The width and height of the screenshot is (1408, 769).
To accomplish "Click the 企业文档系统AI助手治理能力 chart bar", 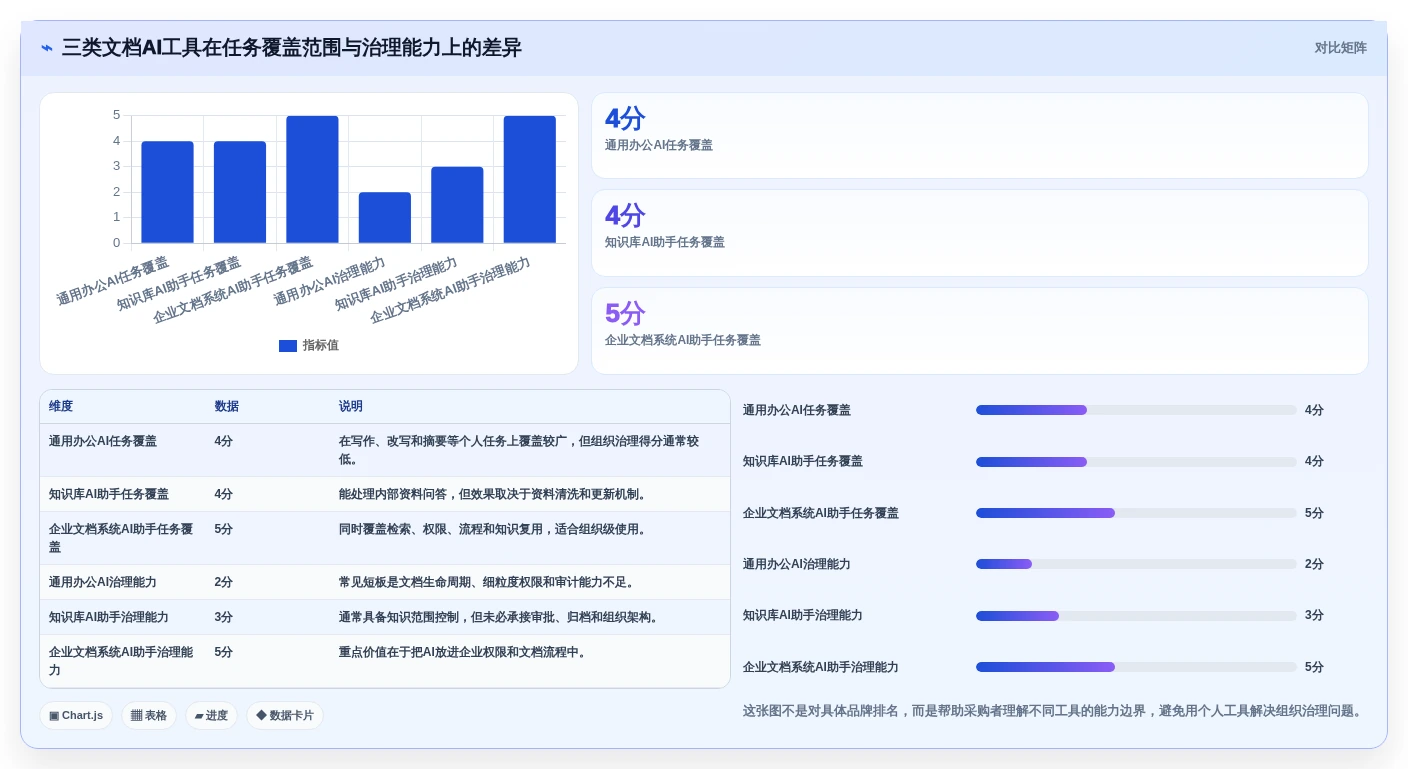I will tap(530, 179).
